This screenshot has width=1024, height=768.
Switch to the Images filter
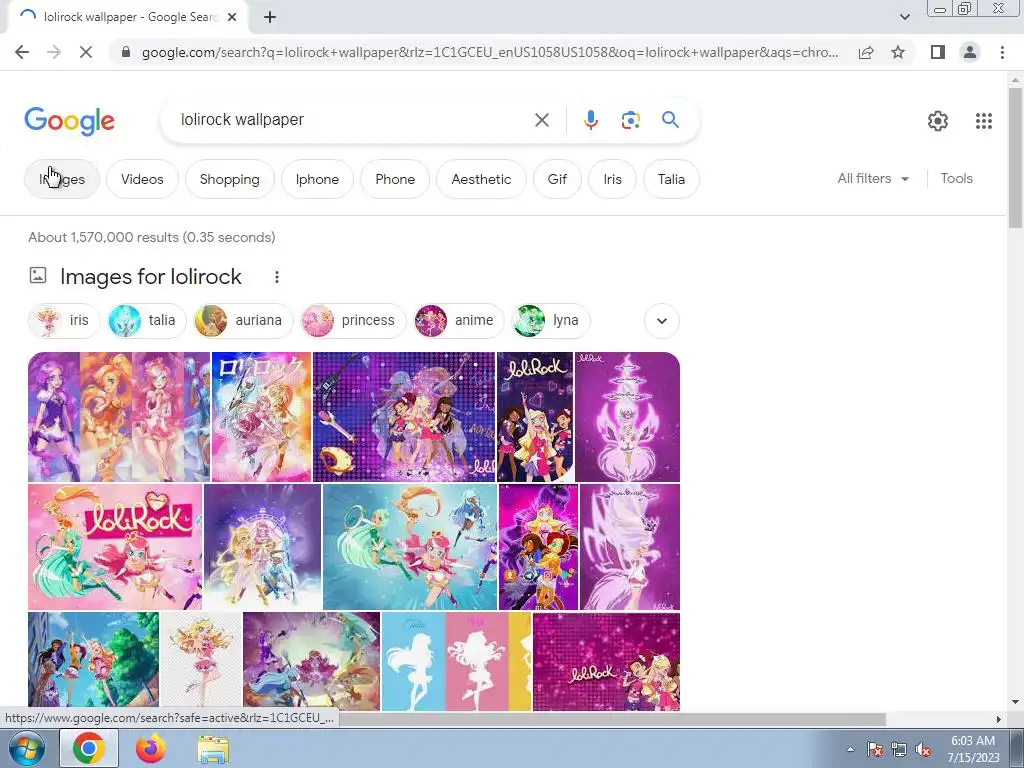[62, 179]
